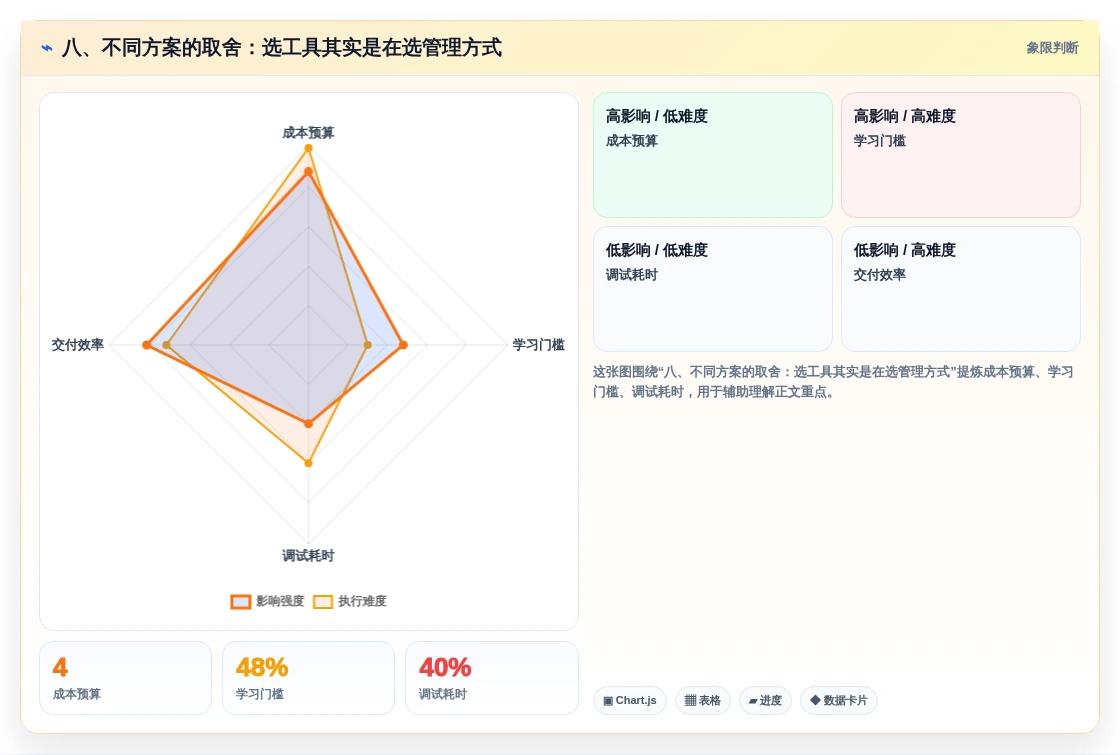Viewport: 1120px width, 755px height.
Task: Click 成本预算 text in the green quadrant
Action: click(x=631, y=141)
